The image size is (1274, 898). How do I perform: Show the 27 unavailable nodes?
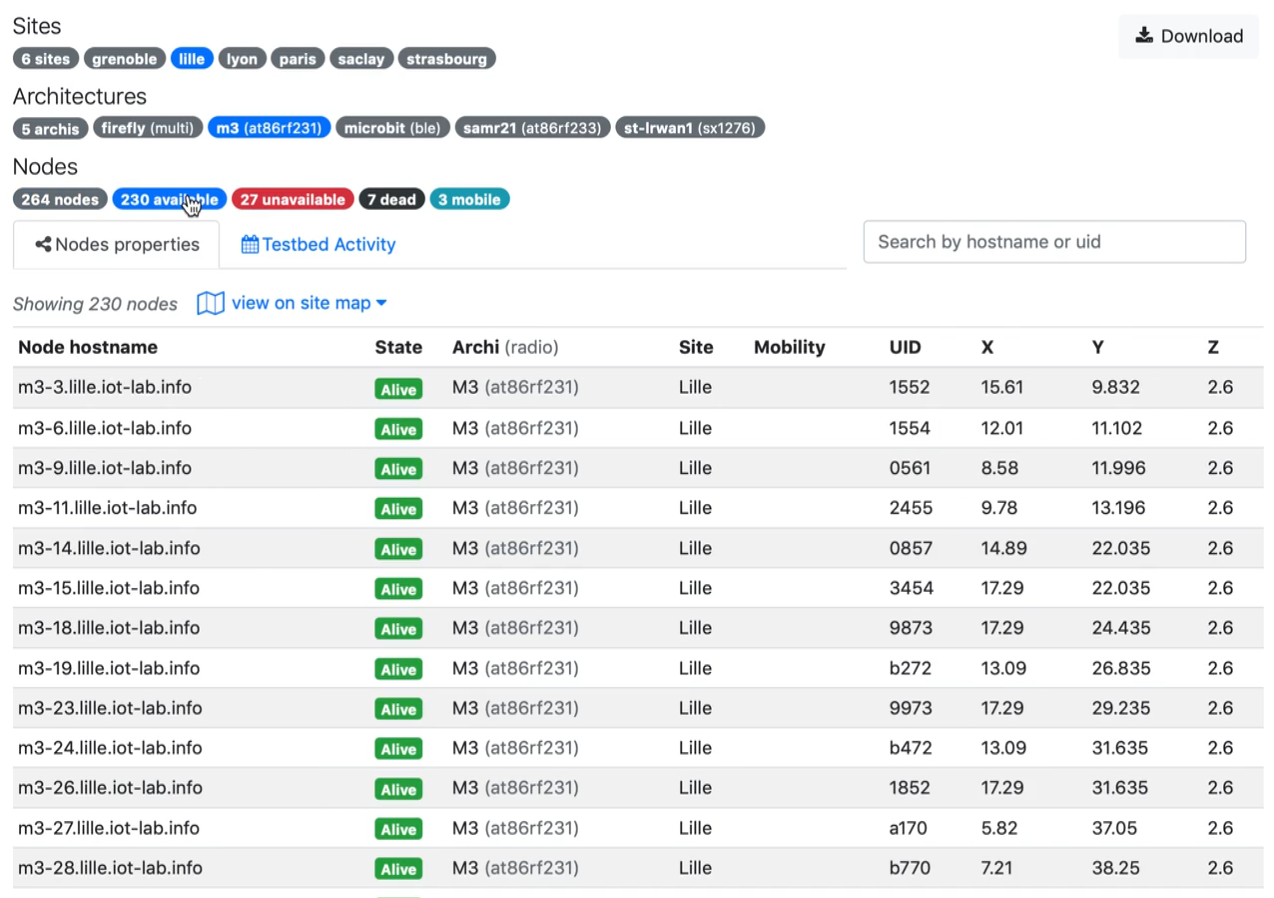pyautogui.click(x=293, y=199)
